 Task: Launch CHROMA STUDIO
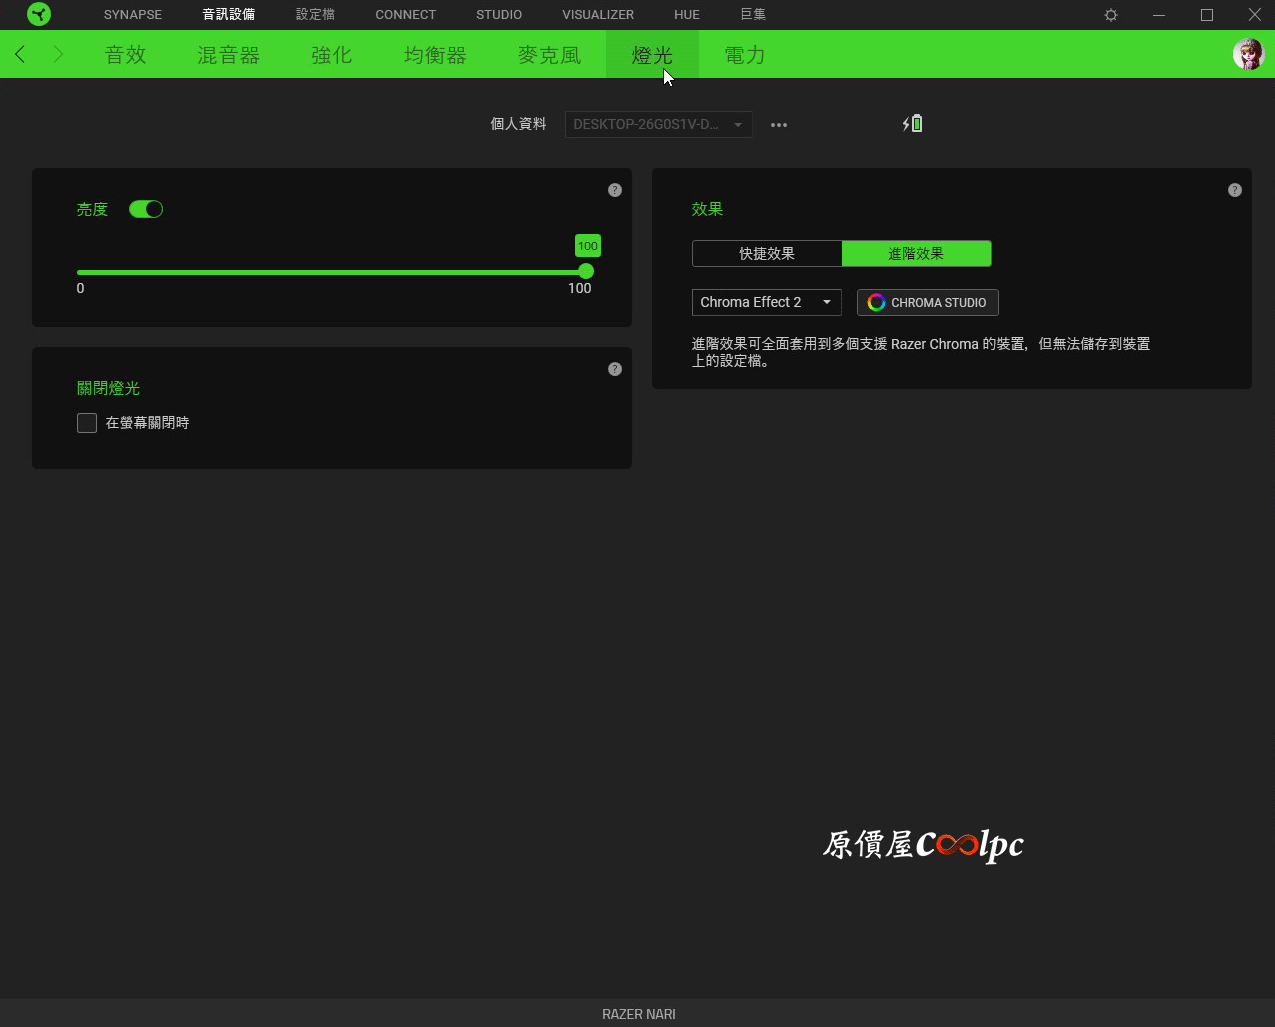pyautogui.click(x=928, y=302)
